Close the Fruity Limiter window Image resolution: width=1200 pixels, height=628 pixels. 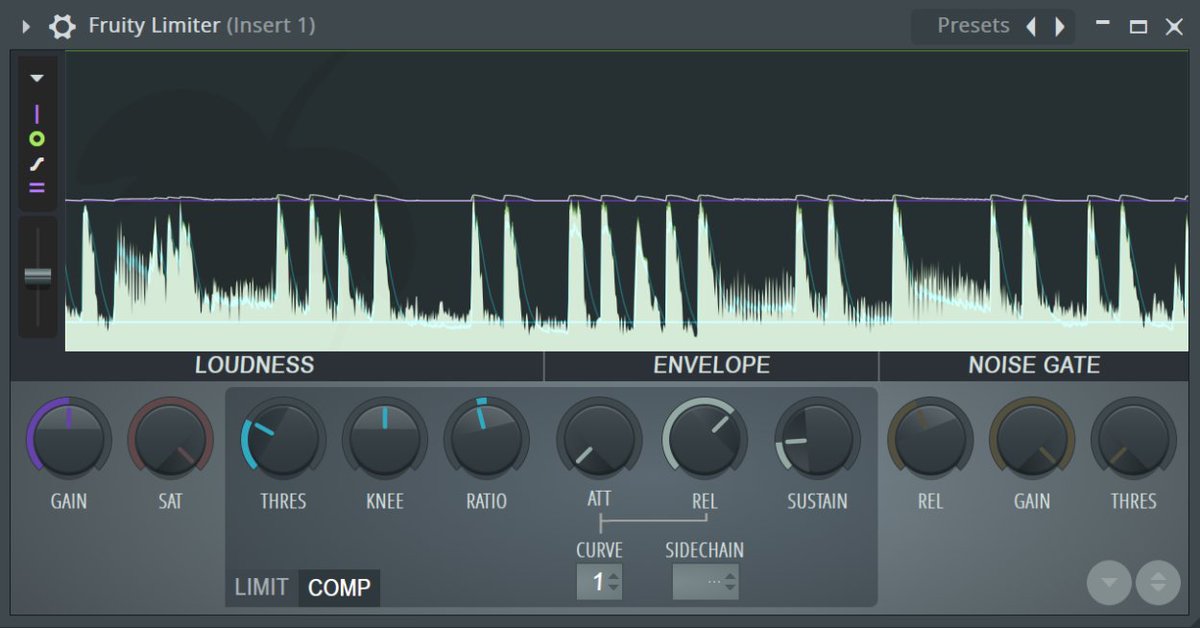[1174, 27]
